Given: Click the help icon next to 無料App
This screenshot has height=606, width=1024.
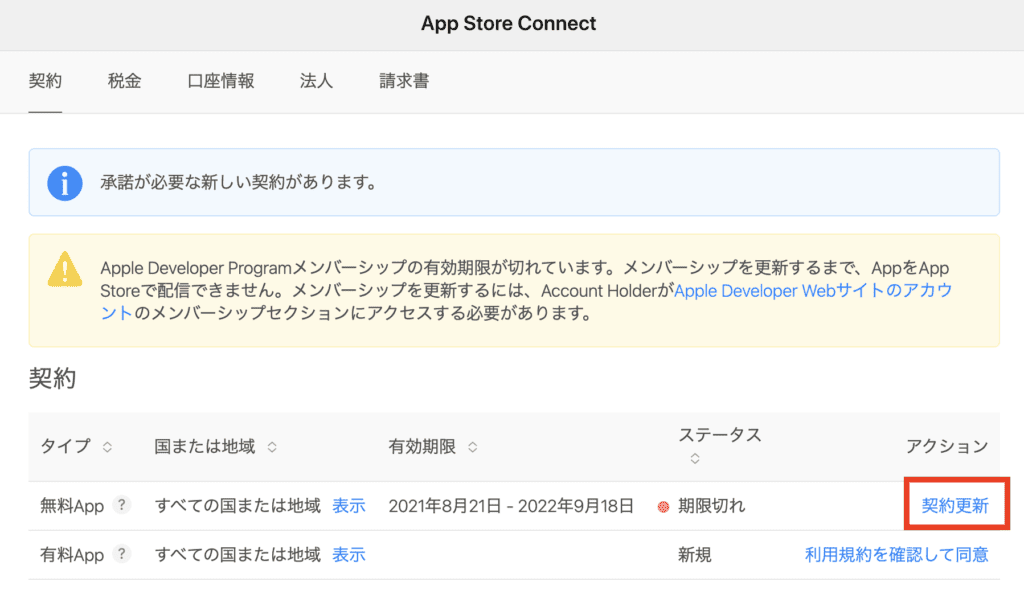Looking at the screenshot, I should click(x=121, y=506).
